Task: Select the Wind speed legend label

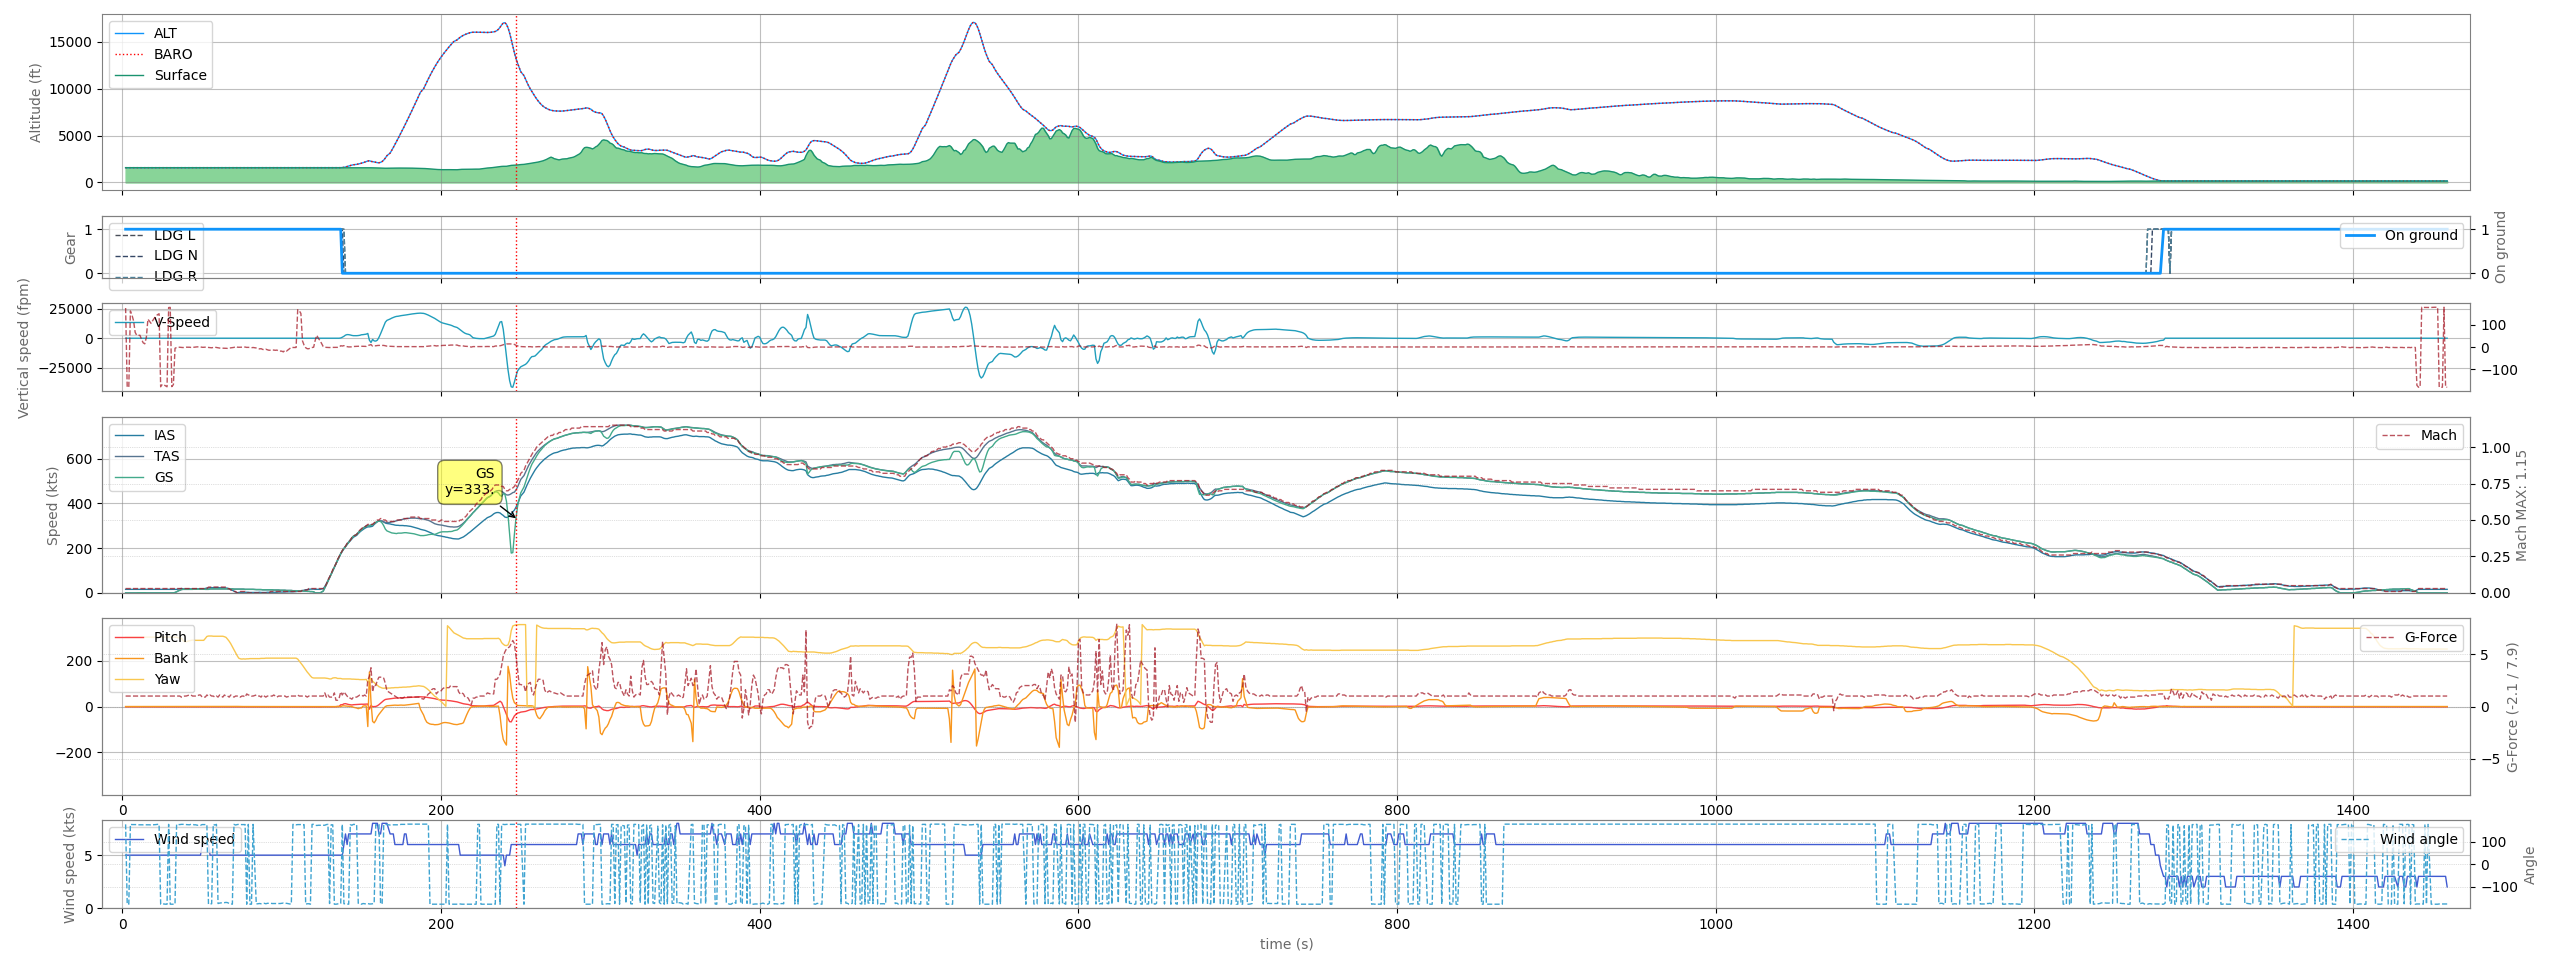Action: 194,839
